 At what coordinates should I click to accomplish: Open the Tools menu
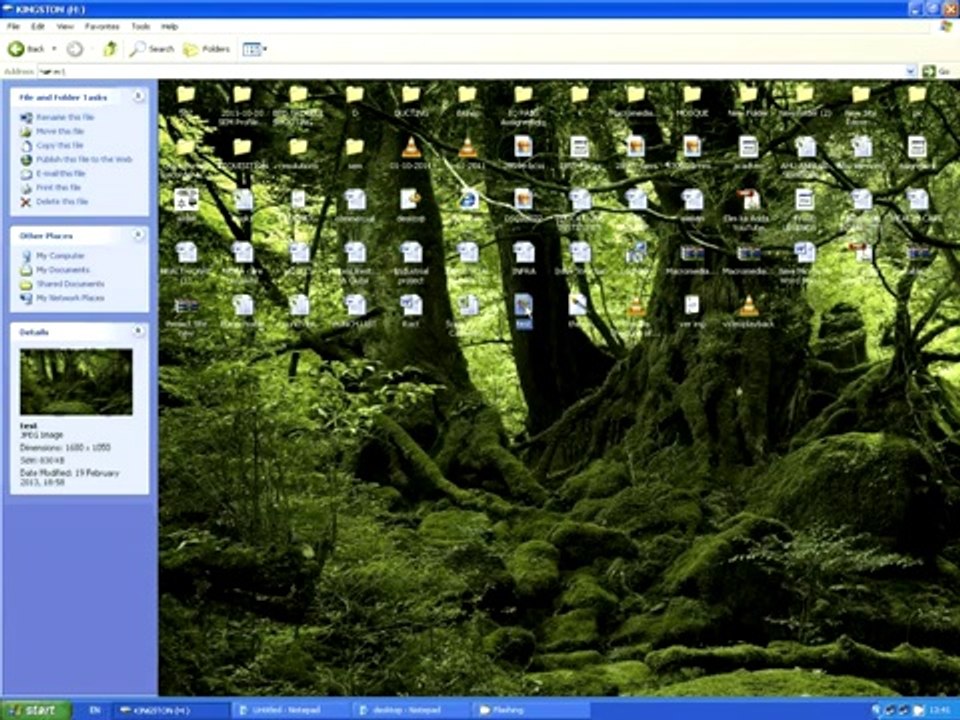(x=140, y=26)
